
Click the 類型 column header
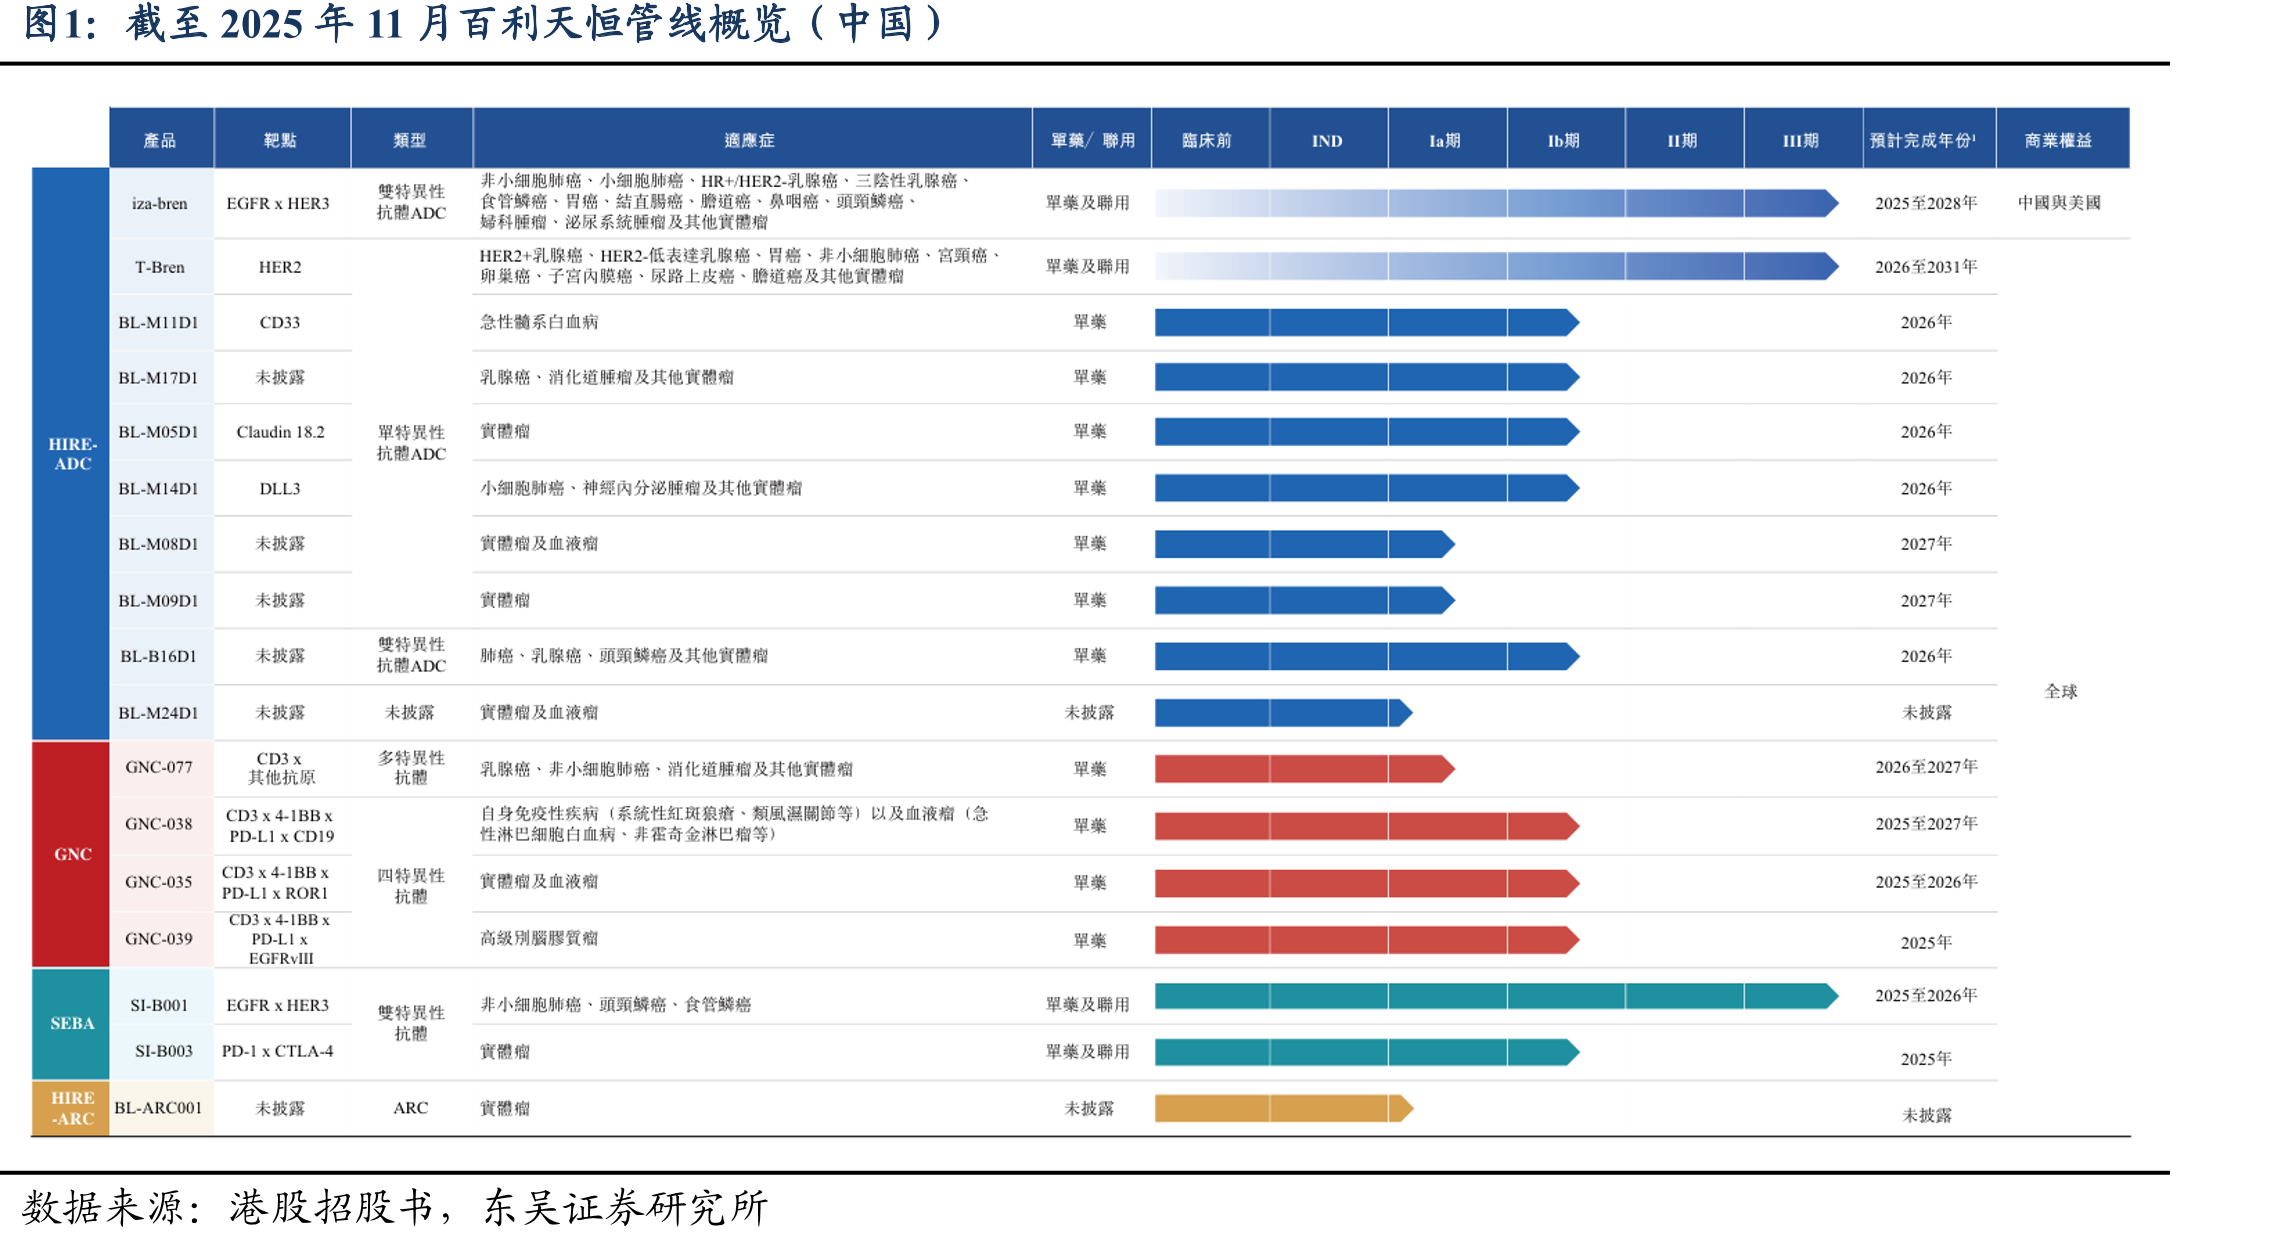click(x=410, y=139)
